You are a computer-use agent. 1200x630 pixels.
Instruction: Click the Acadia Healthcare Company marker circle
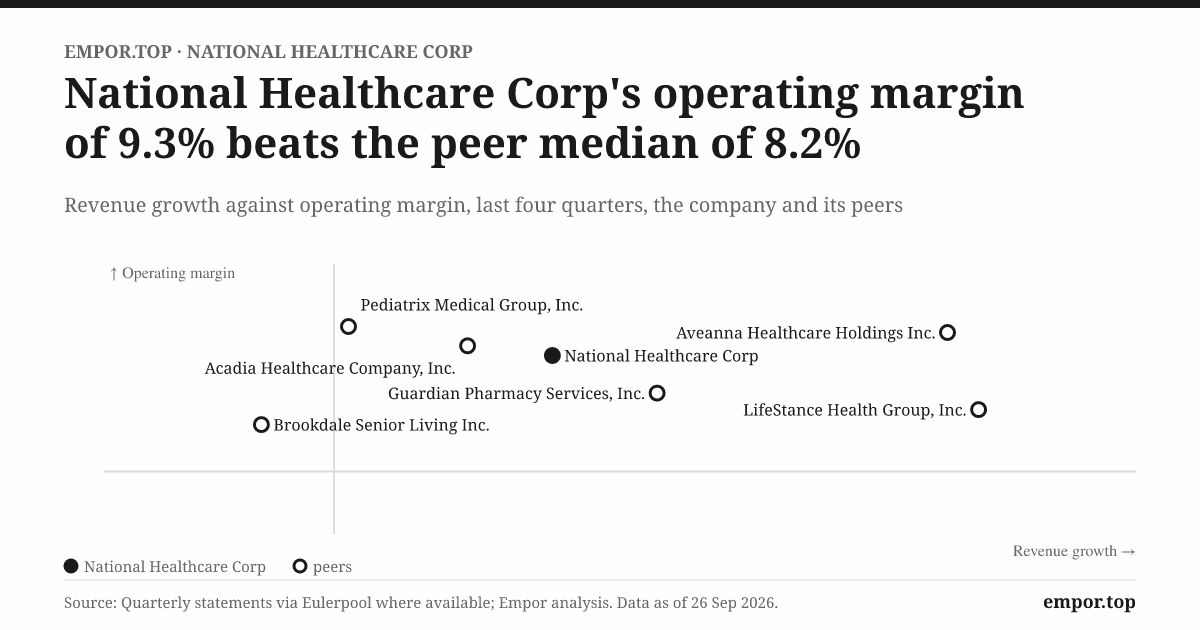point(467,346)
